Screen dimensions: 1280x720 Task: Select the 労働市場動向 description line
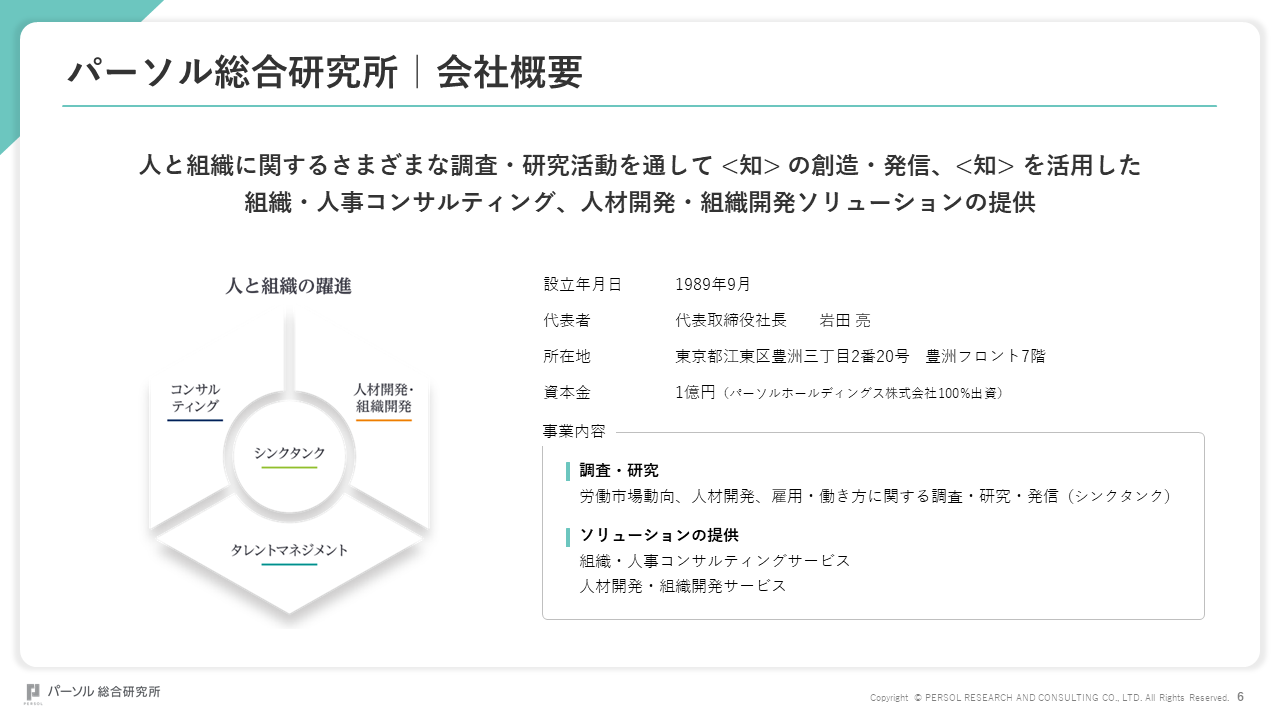coord(875,495)
